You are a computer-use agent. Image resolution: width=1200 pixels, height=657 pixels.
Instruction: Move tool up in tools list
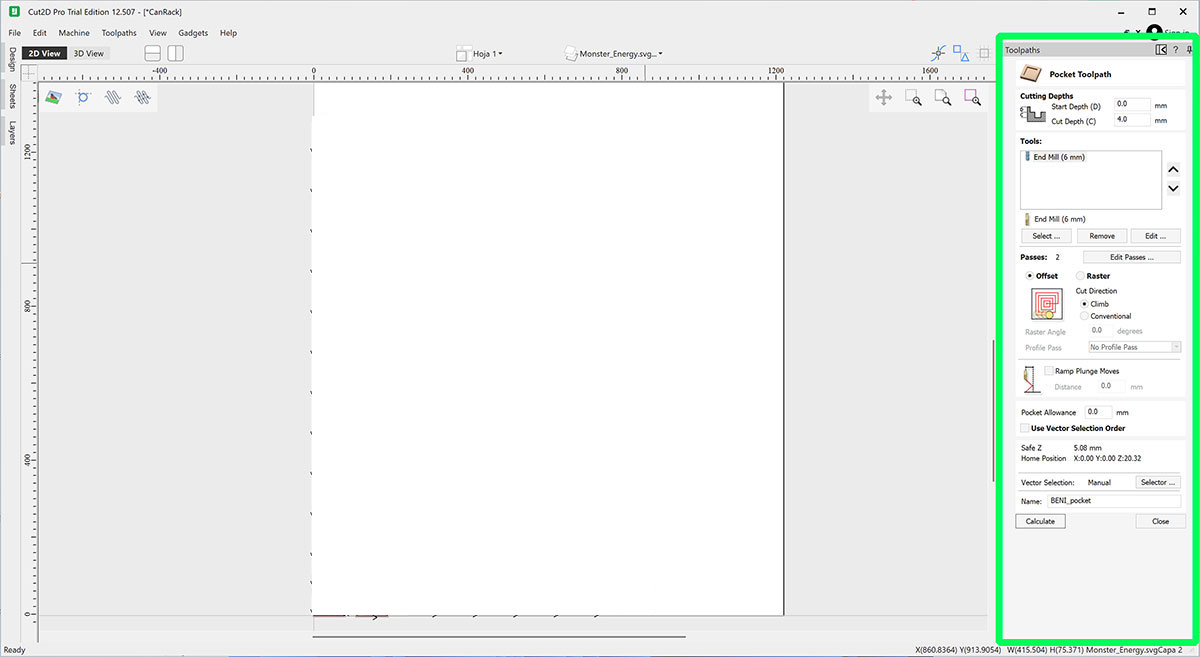[1174, 170]
